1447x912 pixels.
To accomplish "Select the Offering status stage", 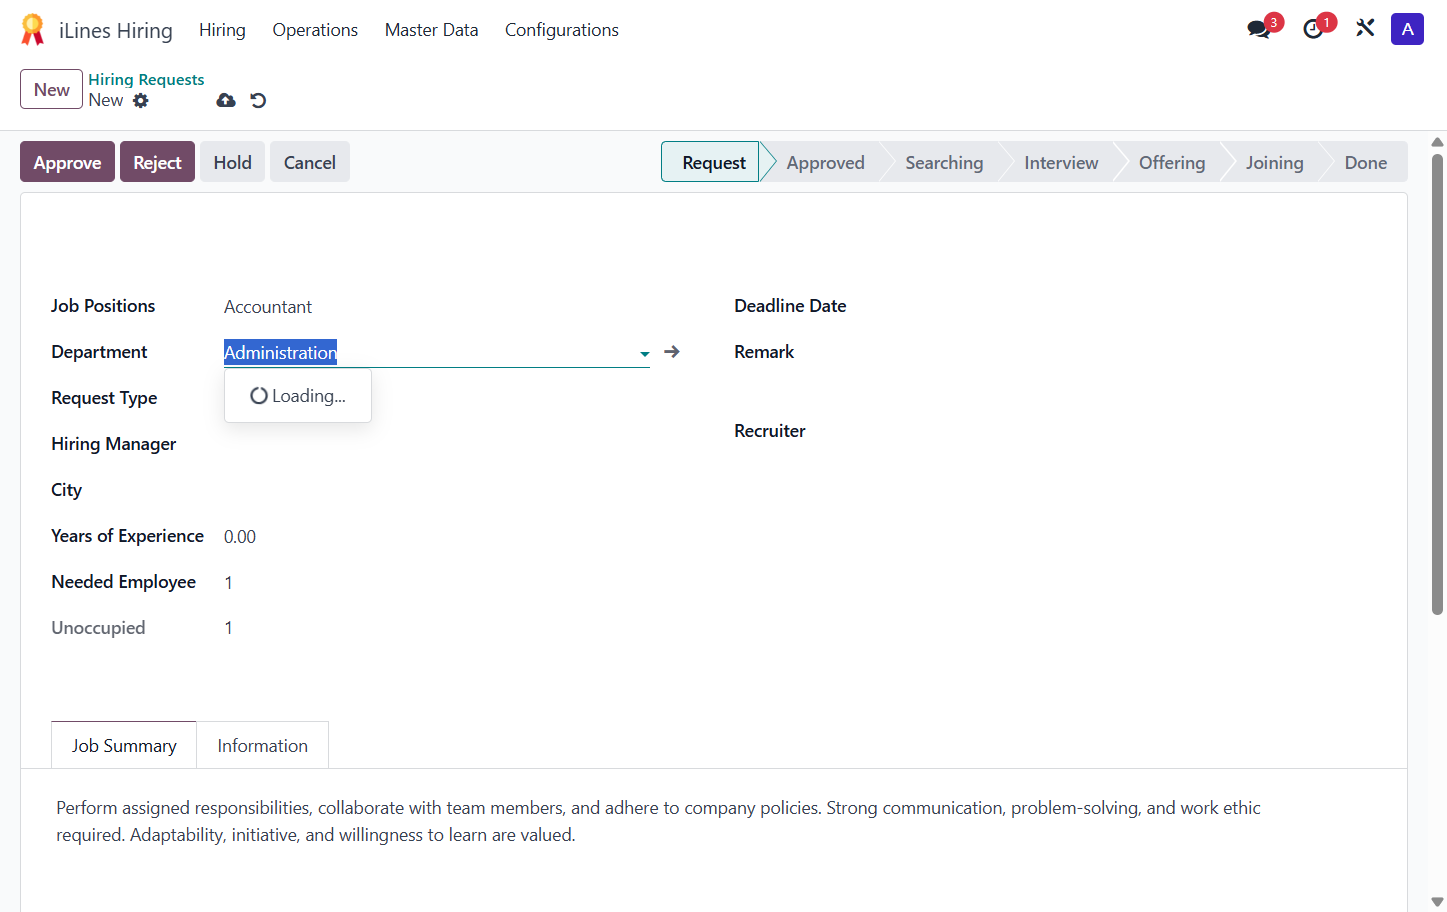I will pyautogui.click(x=1172, y=162).
